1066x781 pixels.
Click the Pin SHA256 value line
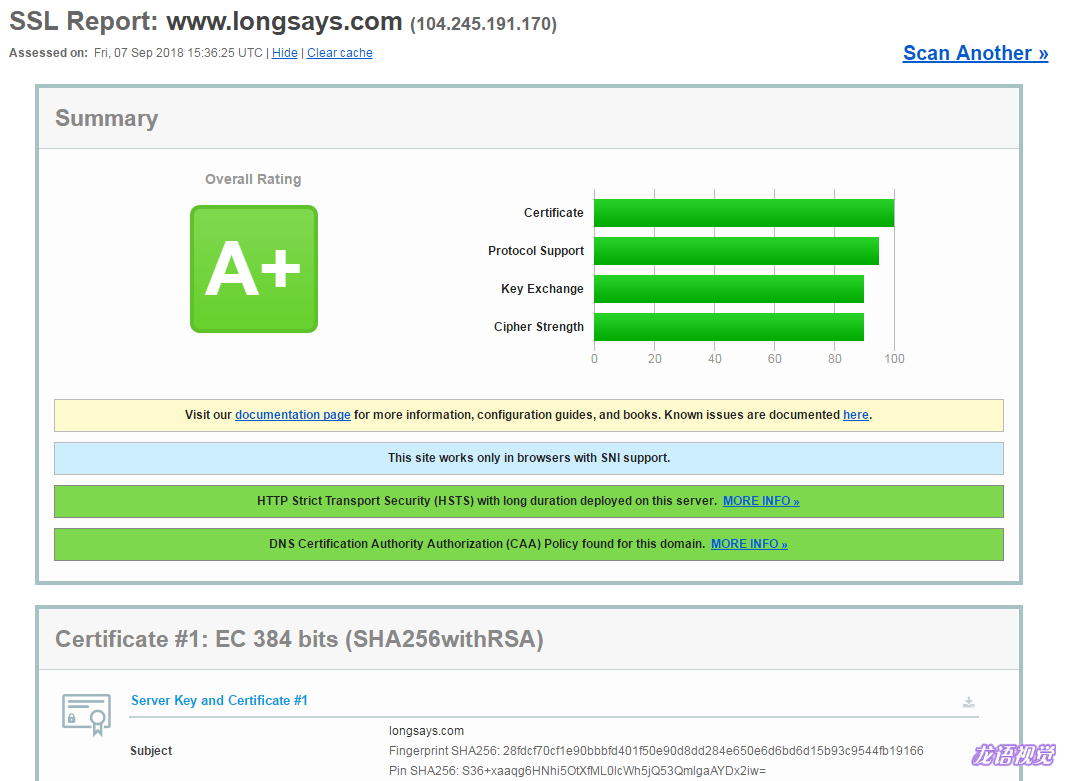577,771
